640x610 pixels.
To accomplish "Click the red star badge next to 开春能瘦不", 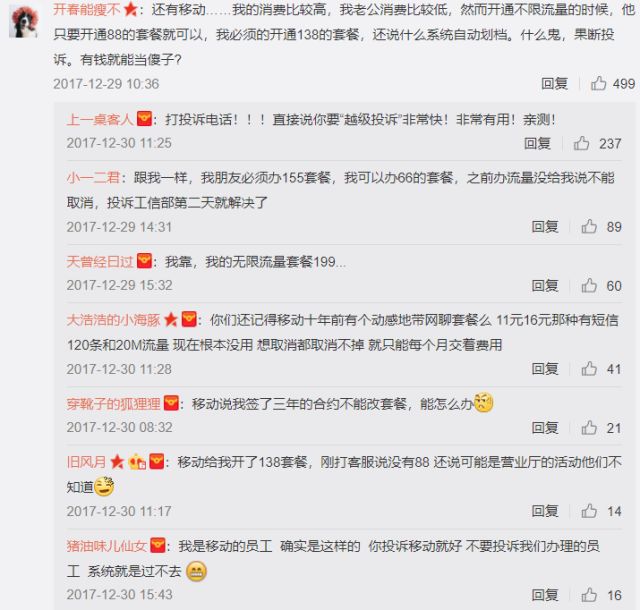I will click(130, 9).
